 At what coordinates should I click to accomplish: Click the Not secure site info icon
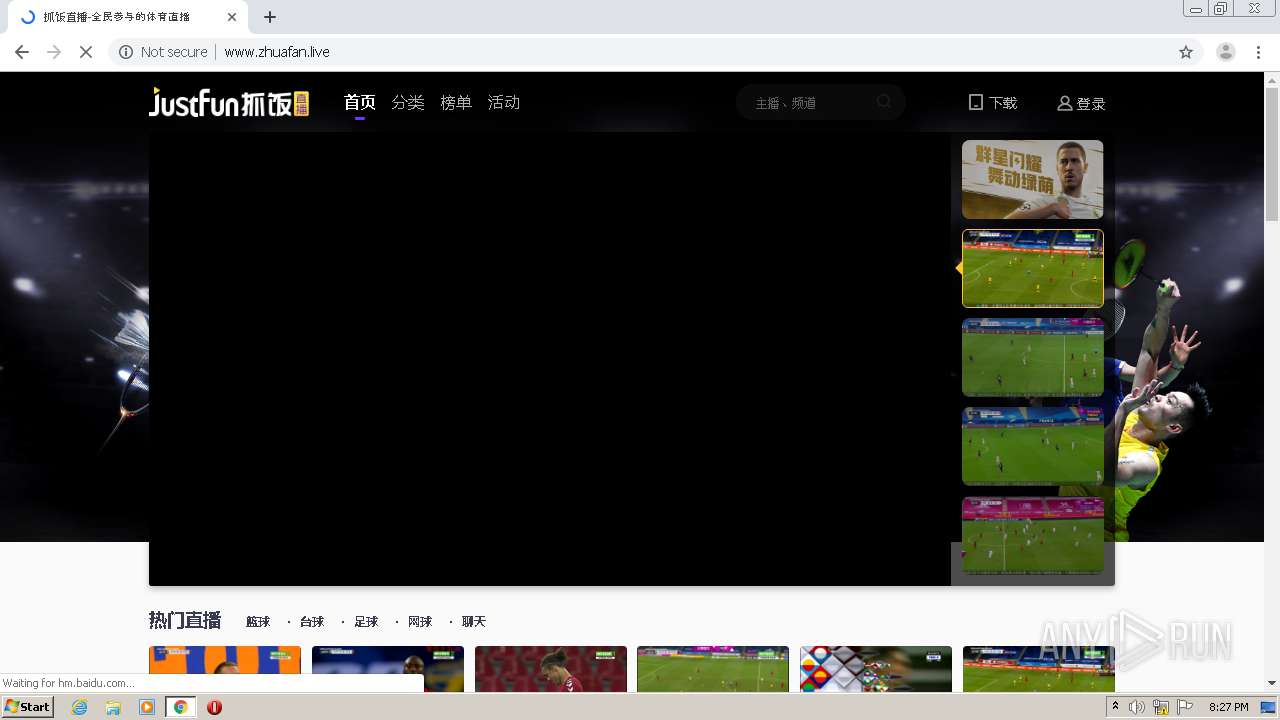(x=126, y=52)
